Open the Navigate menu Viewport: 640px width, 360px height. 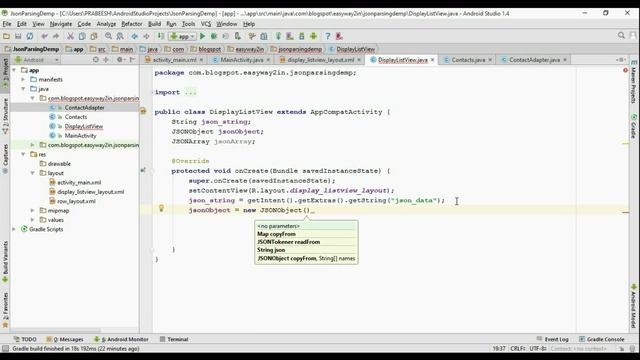click(x=61, y=24)
